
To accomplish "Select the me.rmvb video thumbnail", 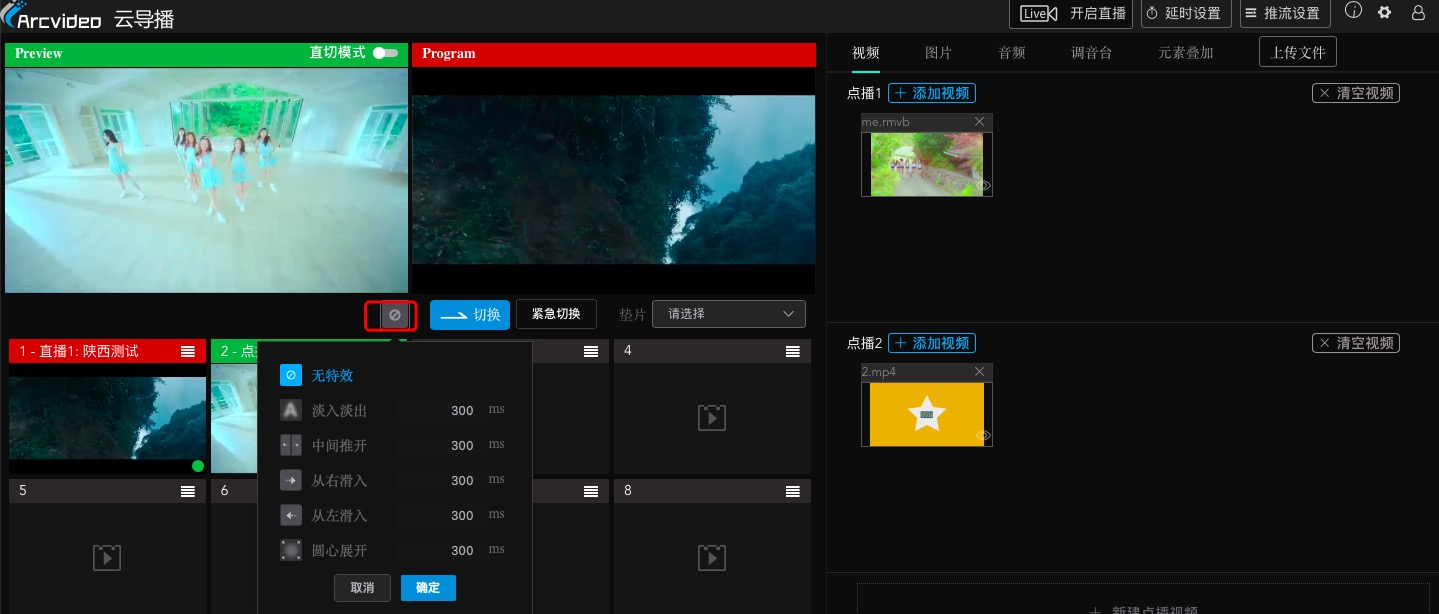I will pyautogui.click(x=926, y=164).
